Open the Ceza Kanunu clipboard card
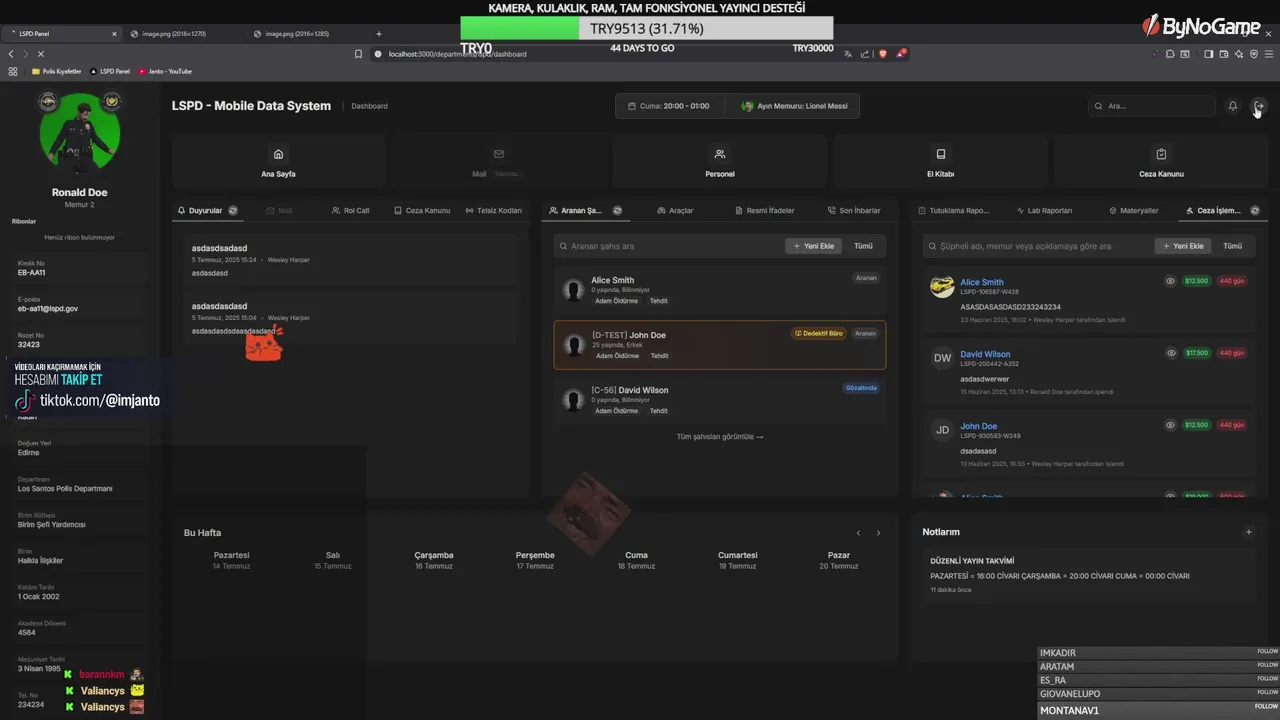Screen dimensions: 1280x720 [x=1161, y=161]
